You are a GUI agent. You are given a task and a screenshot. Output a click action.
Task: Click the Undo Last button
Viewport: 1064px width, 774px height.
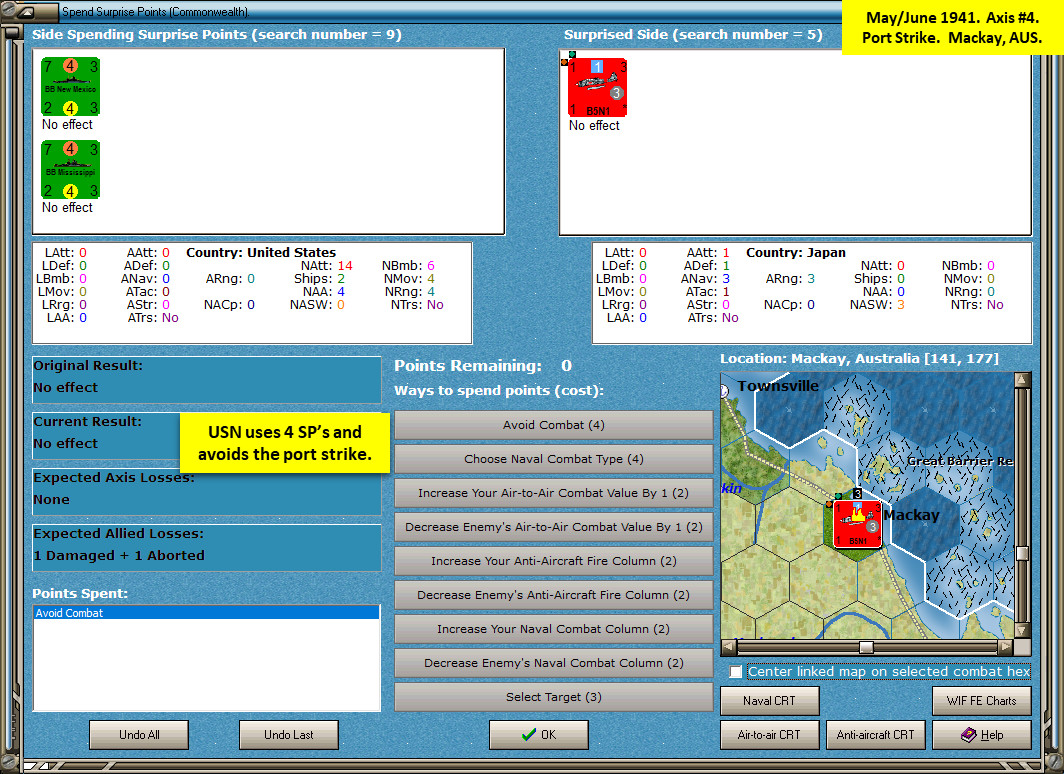click(288, 735)
